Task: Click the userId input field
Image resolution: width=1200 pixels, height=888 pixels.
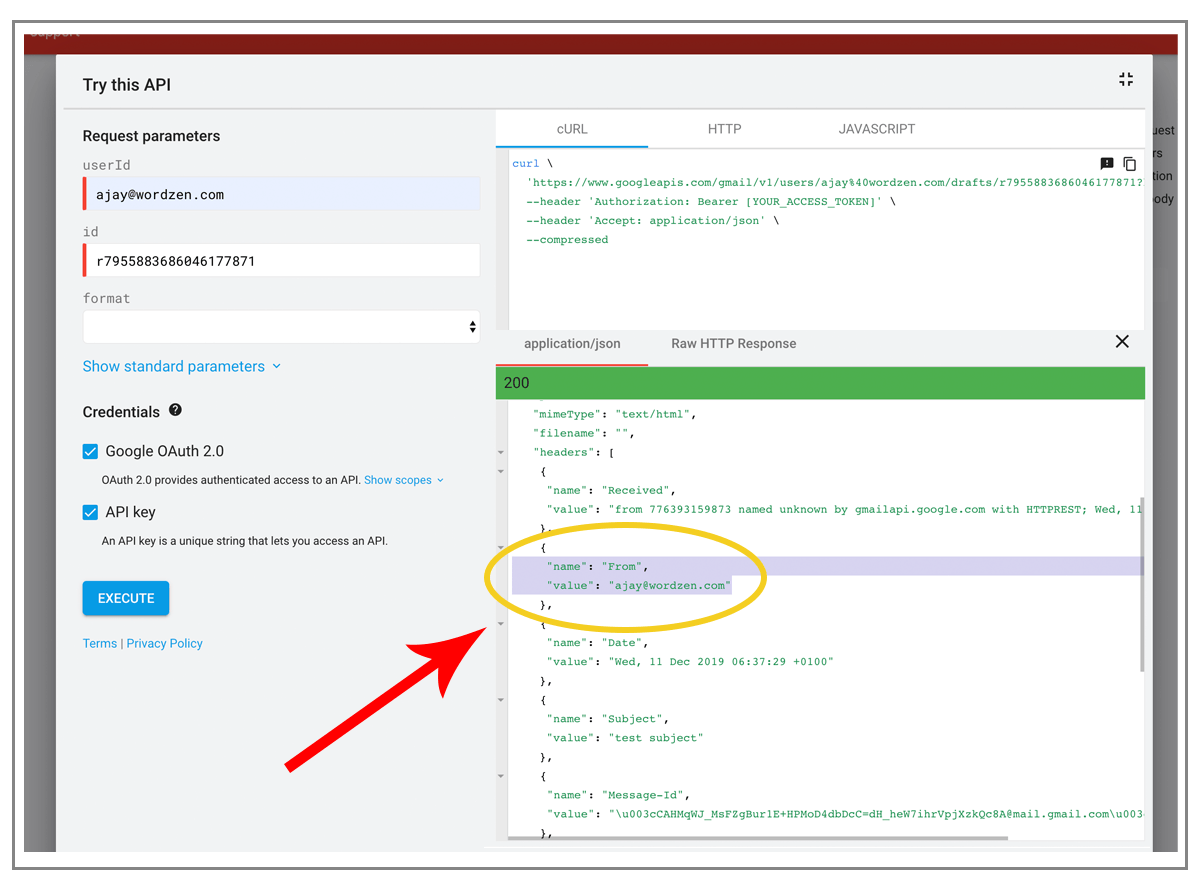Action: click(282, 194)
